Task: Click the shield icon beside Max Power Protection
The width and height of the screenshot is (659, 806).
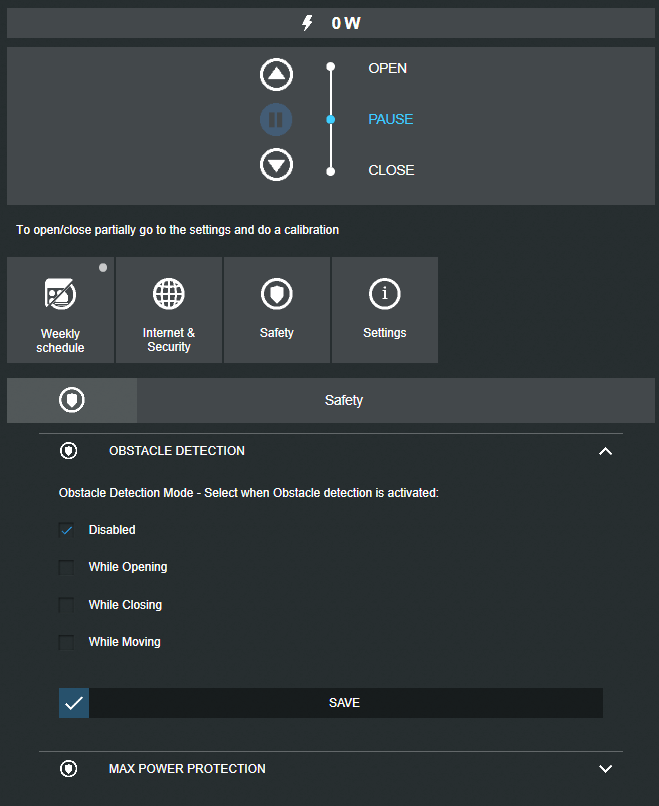Action: coord(68,769)
